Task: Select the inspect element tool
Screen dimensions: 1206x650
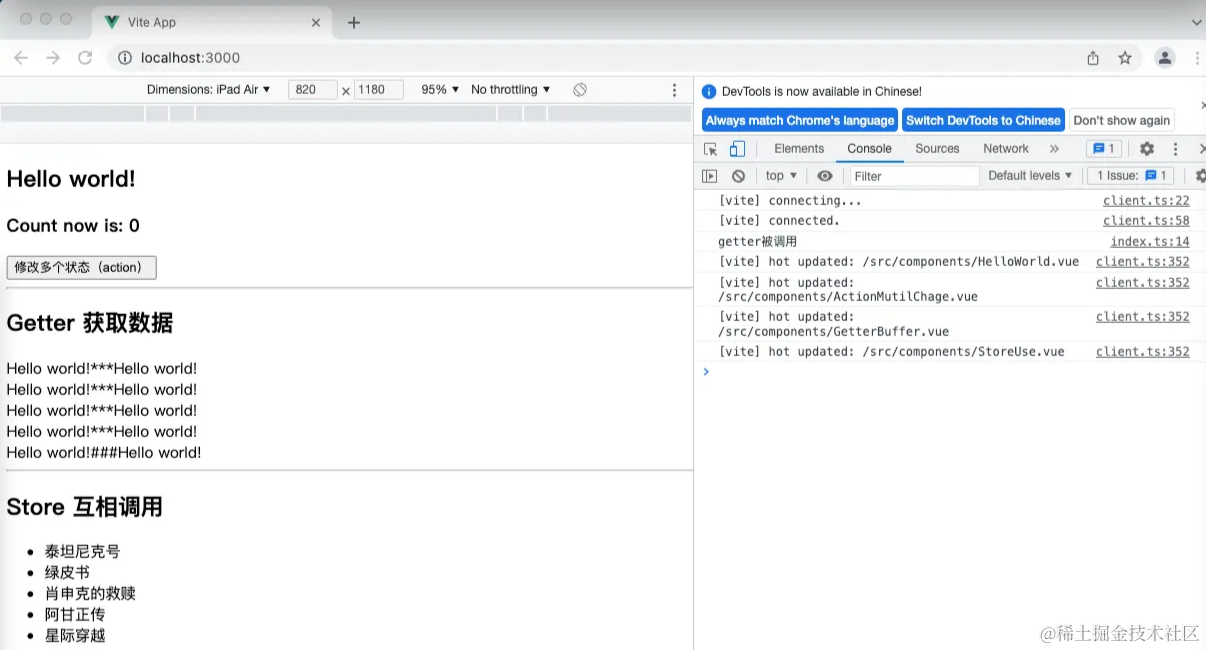Action: click(x=710, y=149)
